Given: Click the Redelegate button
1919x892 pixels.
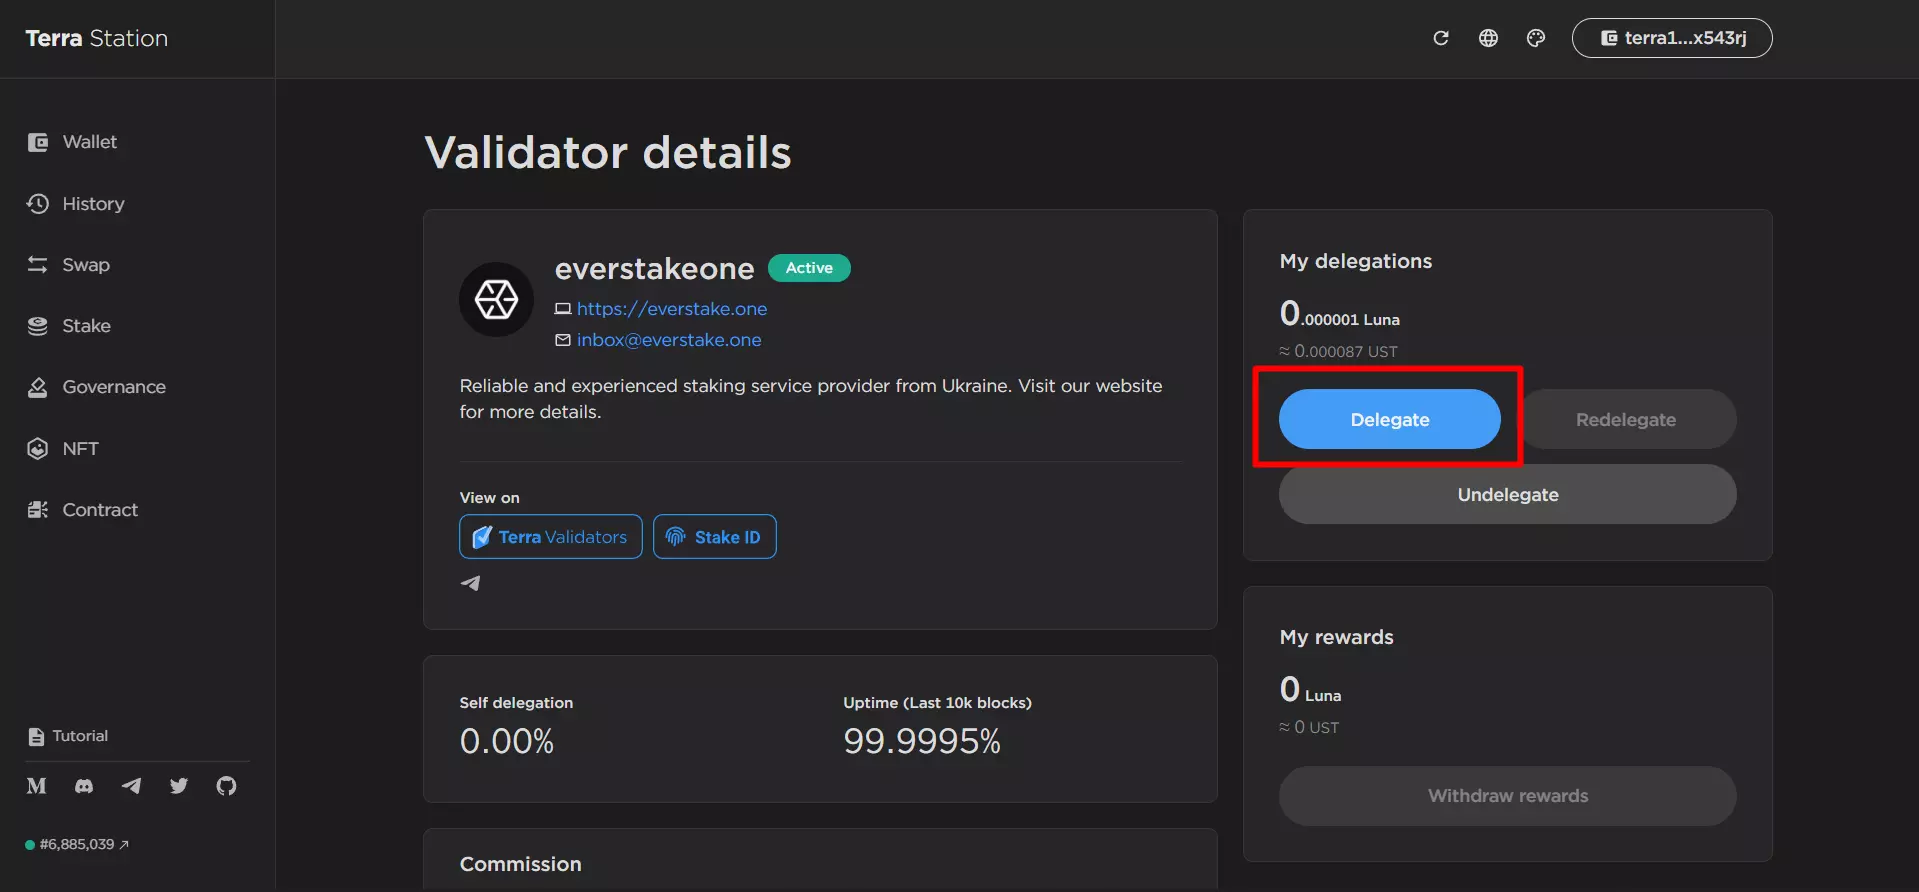Looking at the screenshot, I should click(x=1626, y=419).
